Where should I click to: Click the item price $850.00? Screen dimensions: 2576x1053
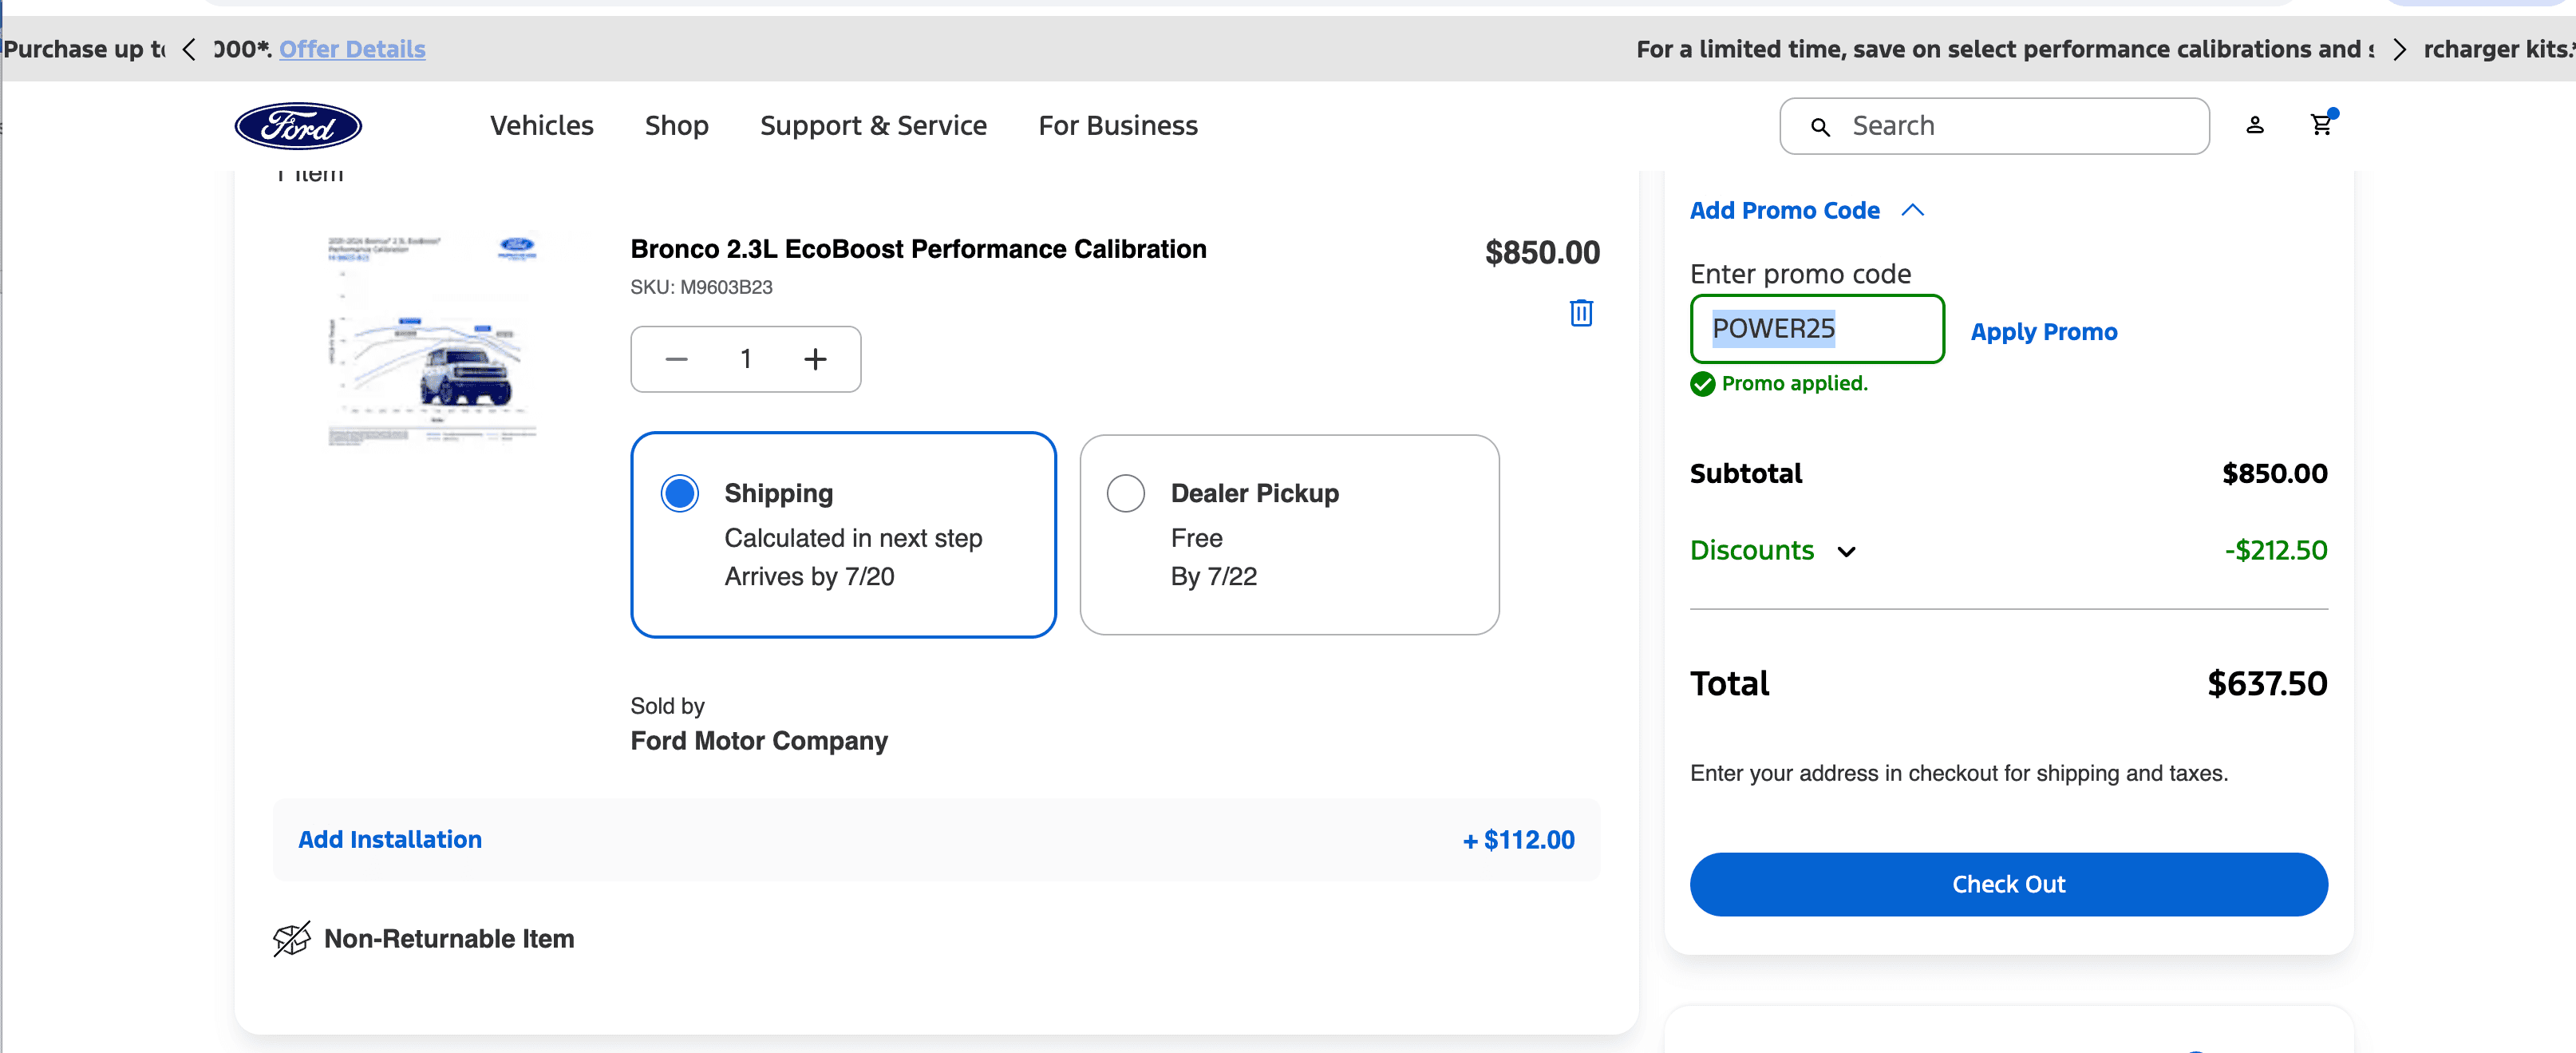(1542, 253)
